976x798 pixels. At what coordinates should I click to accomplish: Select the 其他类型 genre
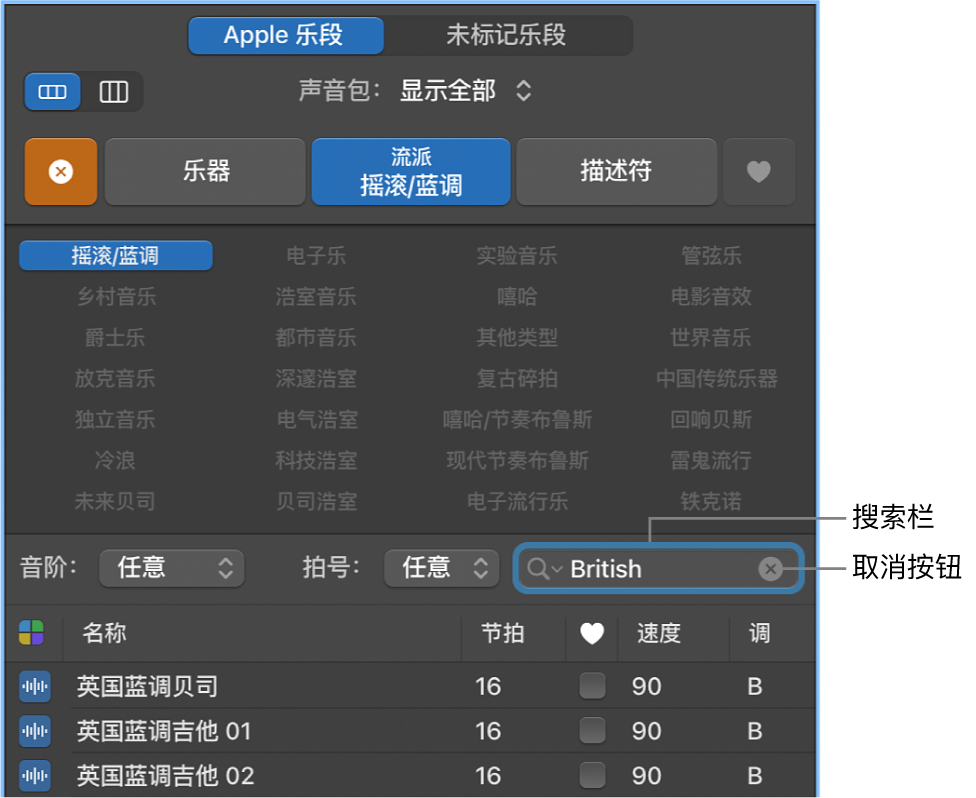coord(517,338)
